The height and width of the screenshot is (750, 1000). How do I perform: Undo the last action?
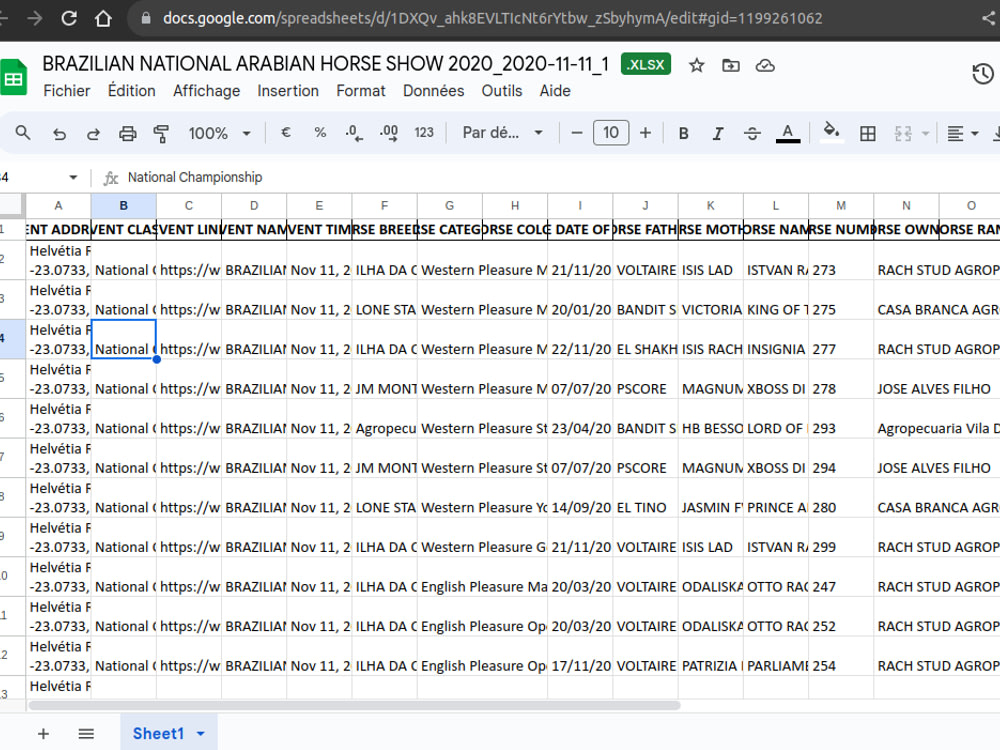(59, 133)
